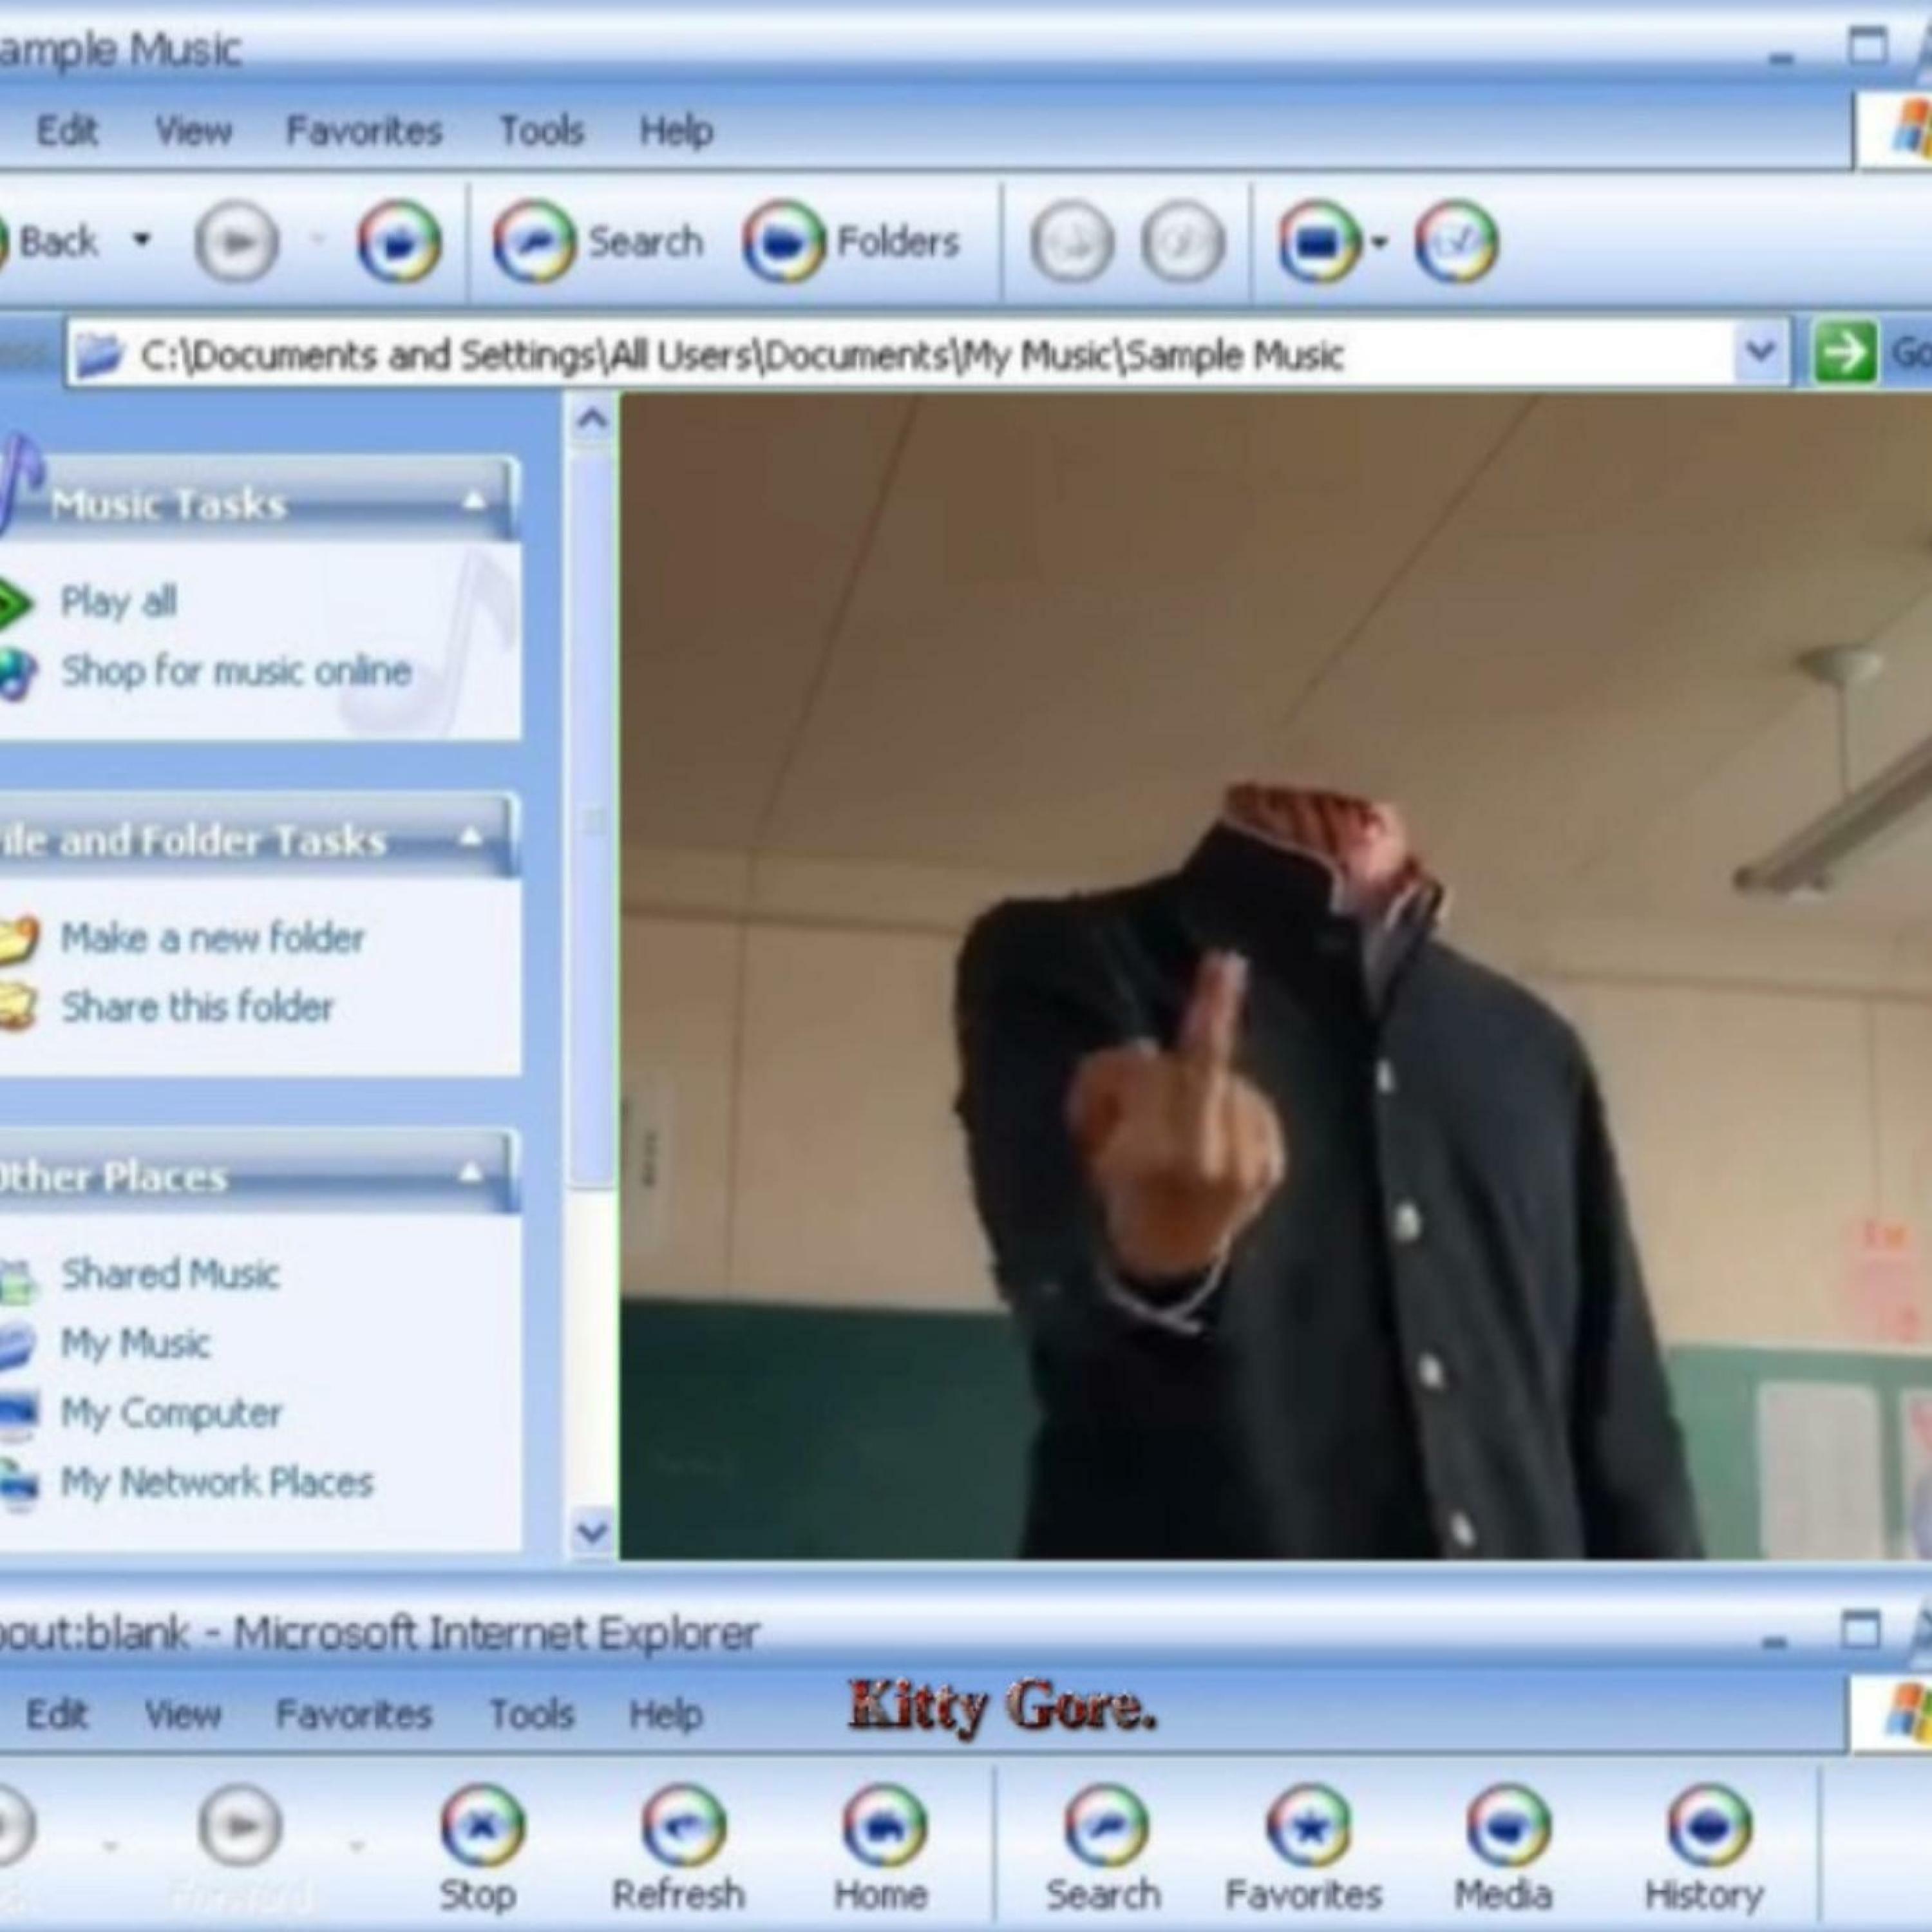The height and width of the screenshot is (1932, 1932).
Task: Click the sidebar scroll down arrow
Action: 592,1532
